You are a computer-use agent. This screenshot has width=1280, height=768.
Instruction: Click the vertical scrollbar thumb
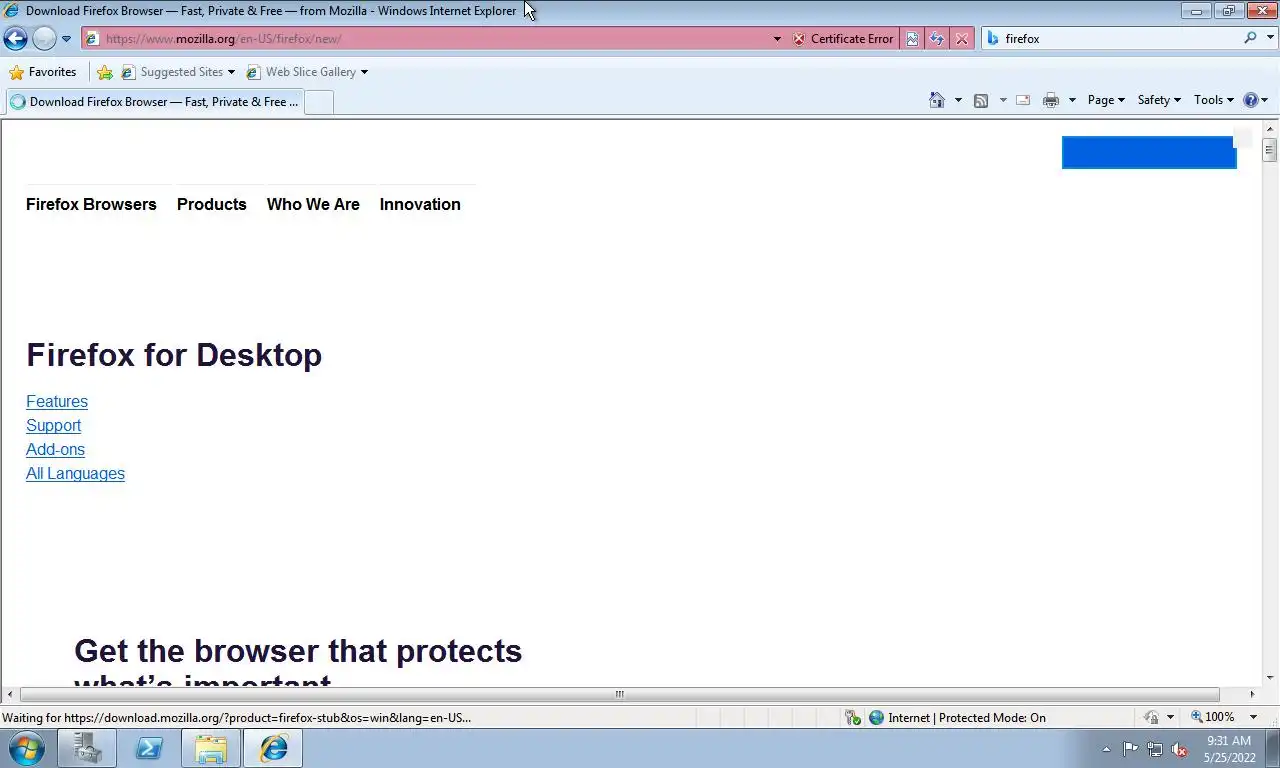coord(1269,151)
